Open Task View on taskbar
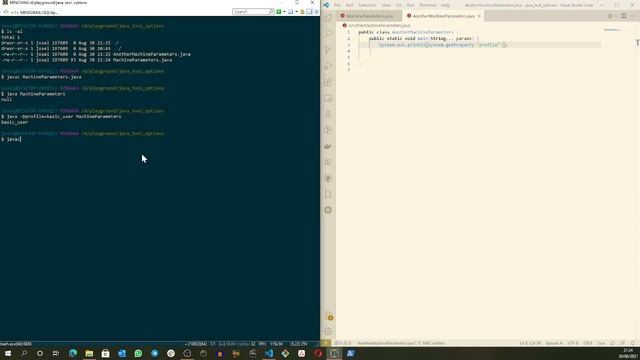Viewport: 640px width, 360px height. pyautogui.click(x=56, y=353)
